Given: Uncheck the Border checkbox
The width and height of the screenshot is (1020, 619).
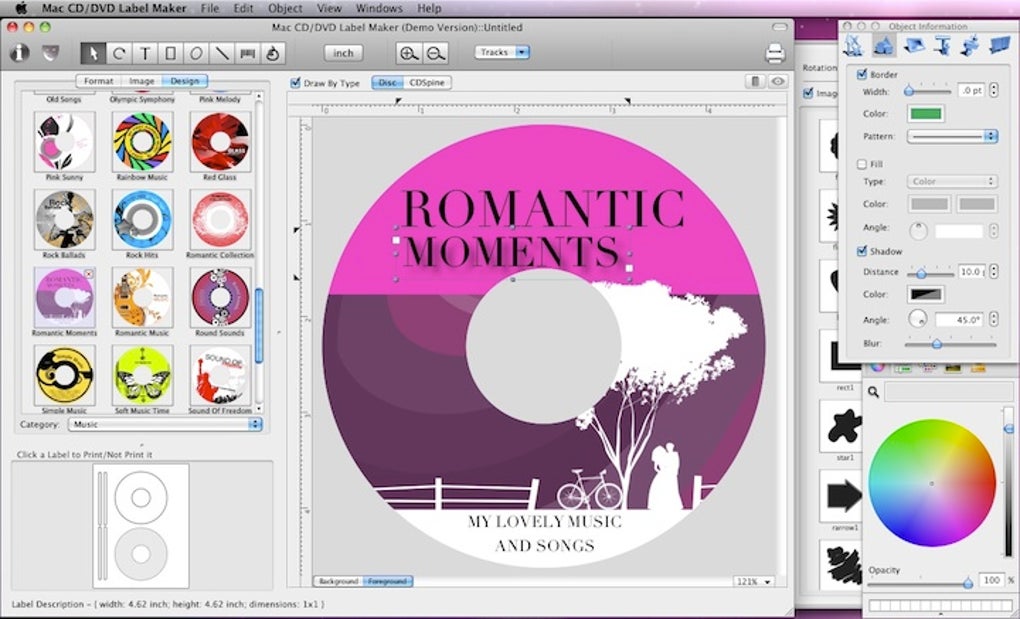Looking at the screenshot, I should pos(862,75).
